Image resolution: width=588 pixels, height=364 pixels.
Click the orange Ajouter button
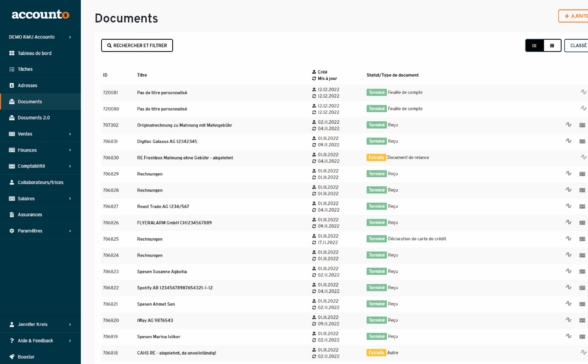click(x=573, y=16)
